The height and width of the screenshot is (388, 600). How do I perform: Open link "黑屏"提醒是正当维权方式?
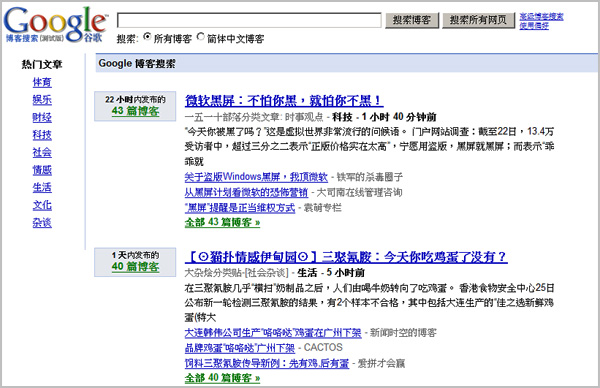point(240,208)
